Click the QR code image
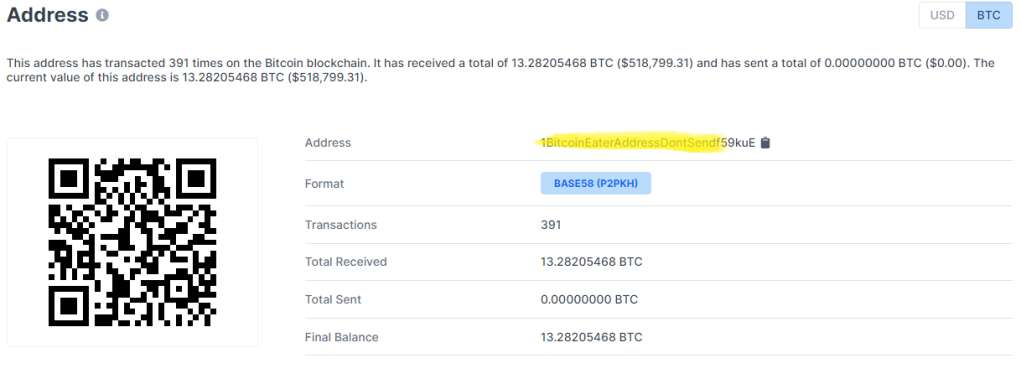 click(x=132, y=242)
